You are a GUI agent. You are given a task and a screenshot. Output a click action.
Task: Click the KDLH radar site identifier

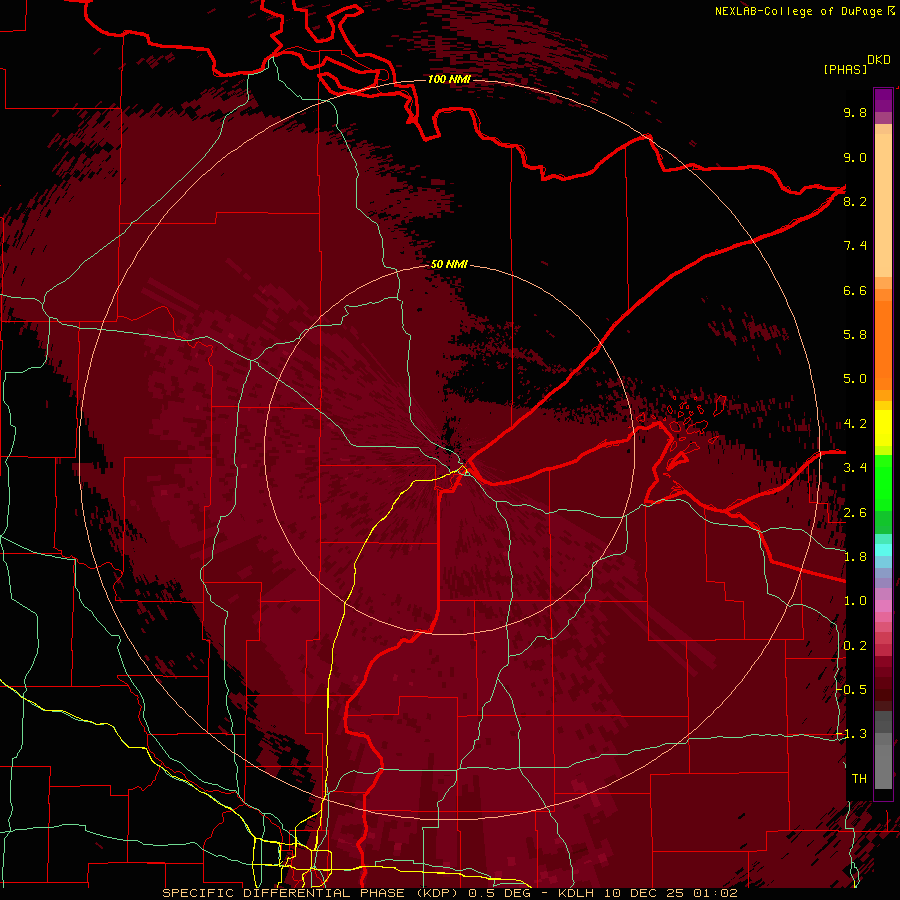tap(577, 893)
